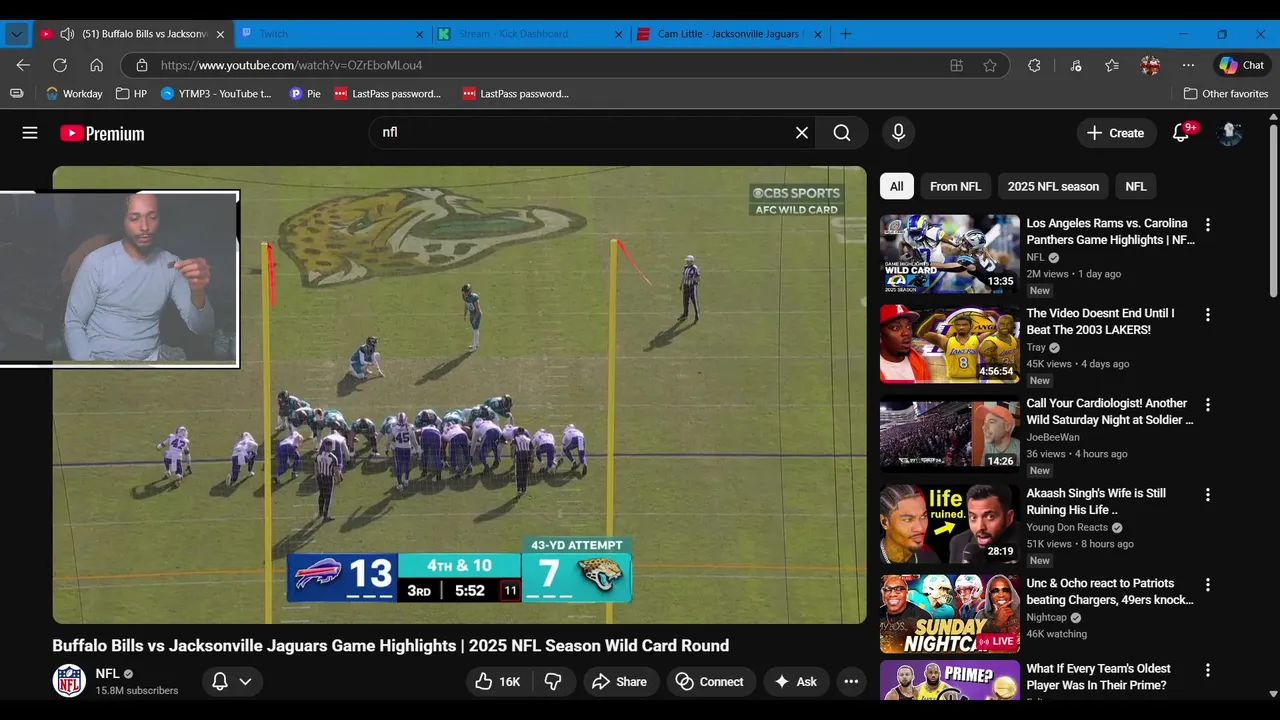Open Akaash Singh's Wife video title
1280x720 pixels.
tap(1096, 501)
